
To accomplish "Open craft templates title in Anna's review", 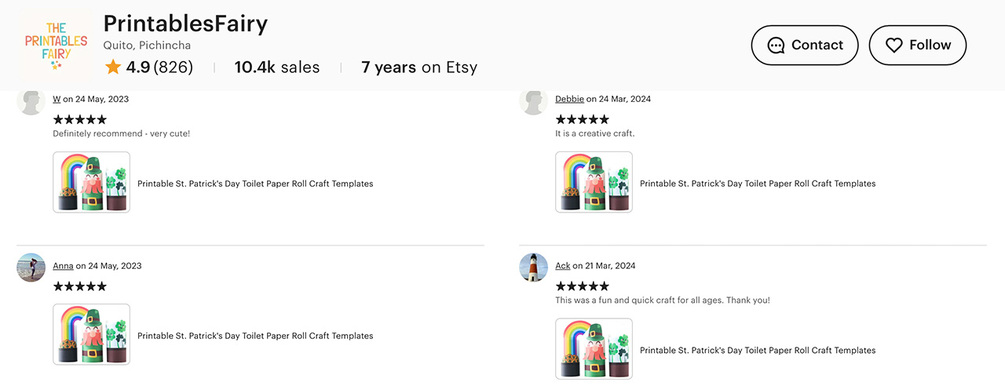I will click(x=255, y=336).
